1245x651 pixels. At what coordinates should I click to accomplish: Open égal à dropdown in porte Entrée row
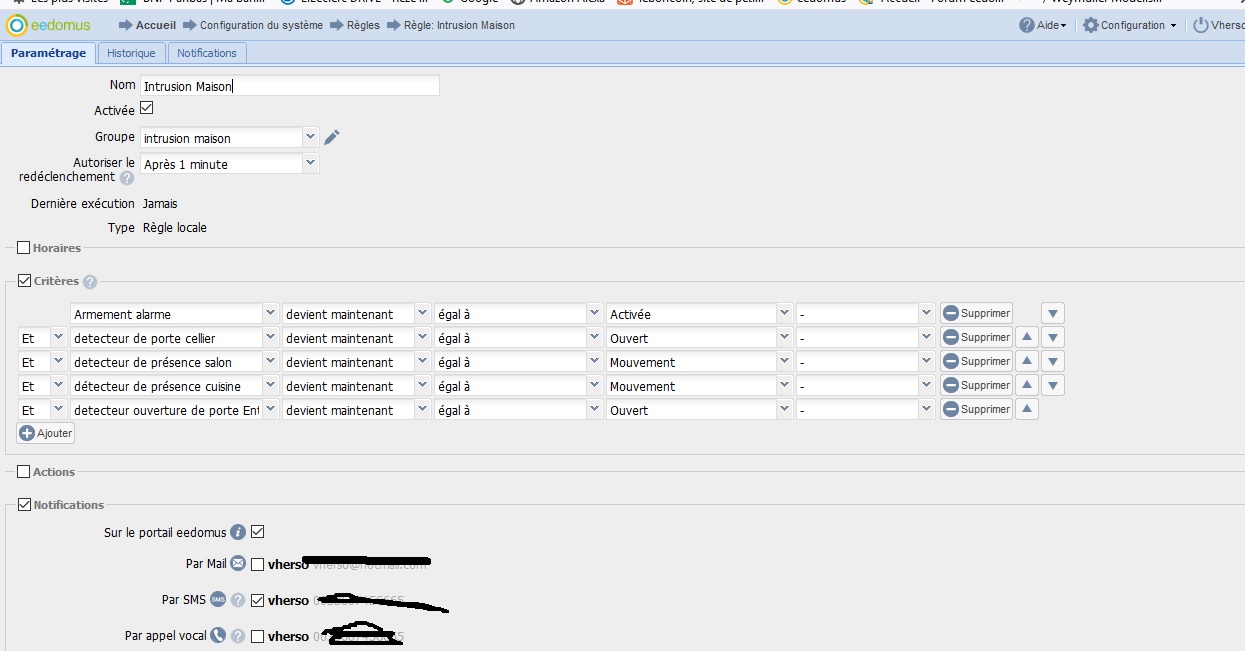click(595, 409)
